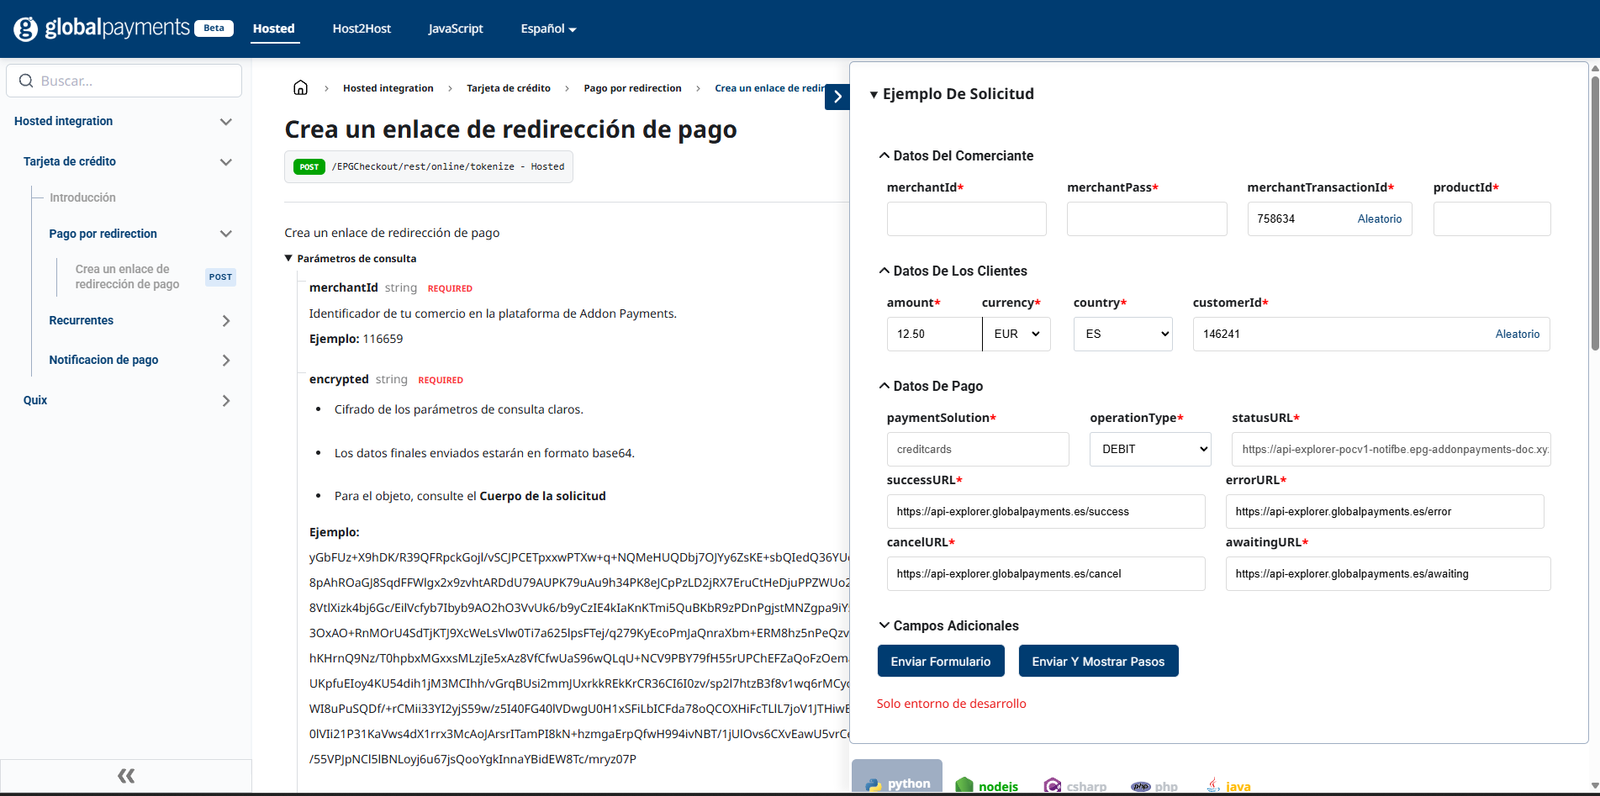Open the Host2Host tab
Viewport: 1600px width, 796px height.
361,29
